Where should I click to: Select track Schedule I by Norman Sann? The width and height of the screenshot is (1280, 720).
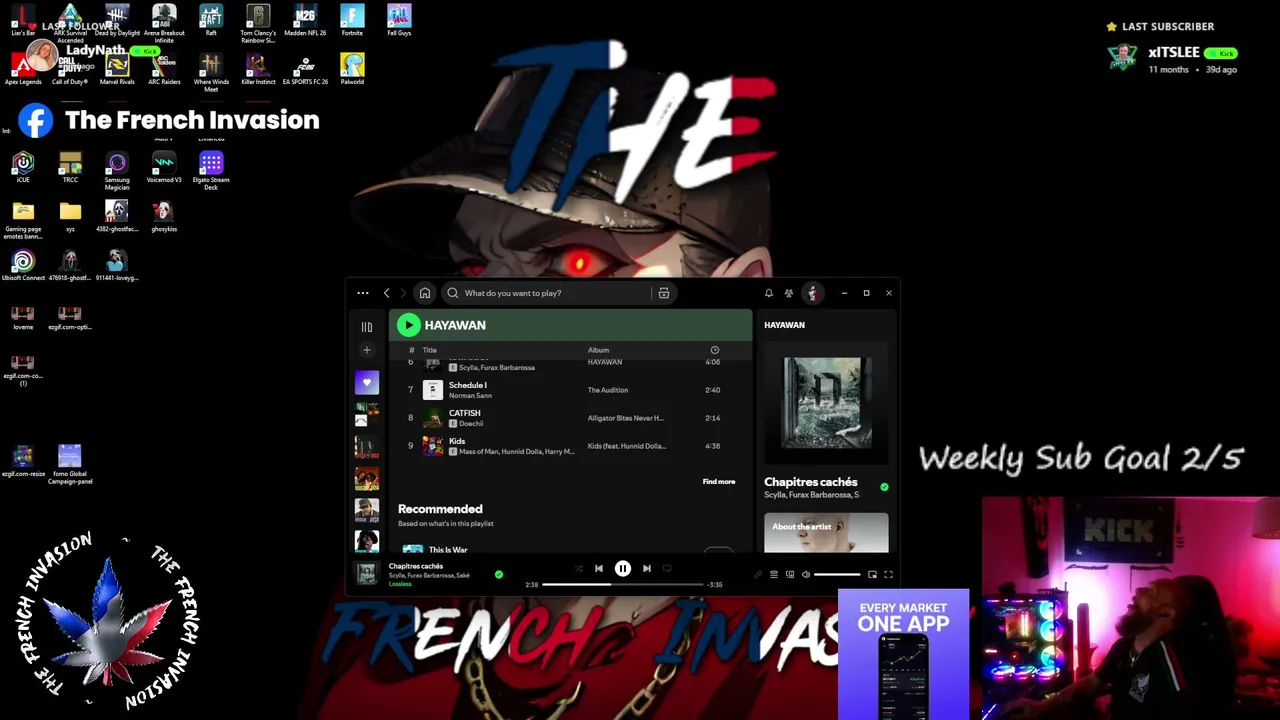coord(570,390)
